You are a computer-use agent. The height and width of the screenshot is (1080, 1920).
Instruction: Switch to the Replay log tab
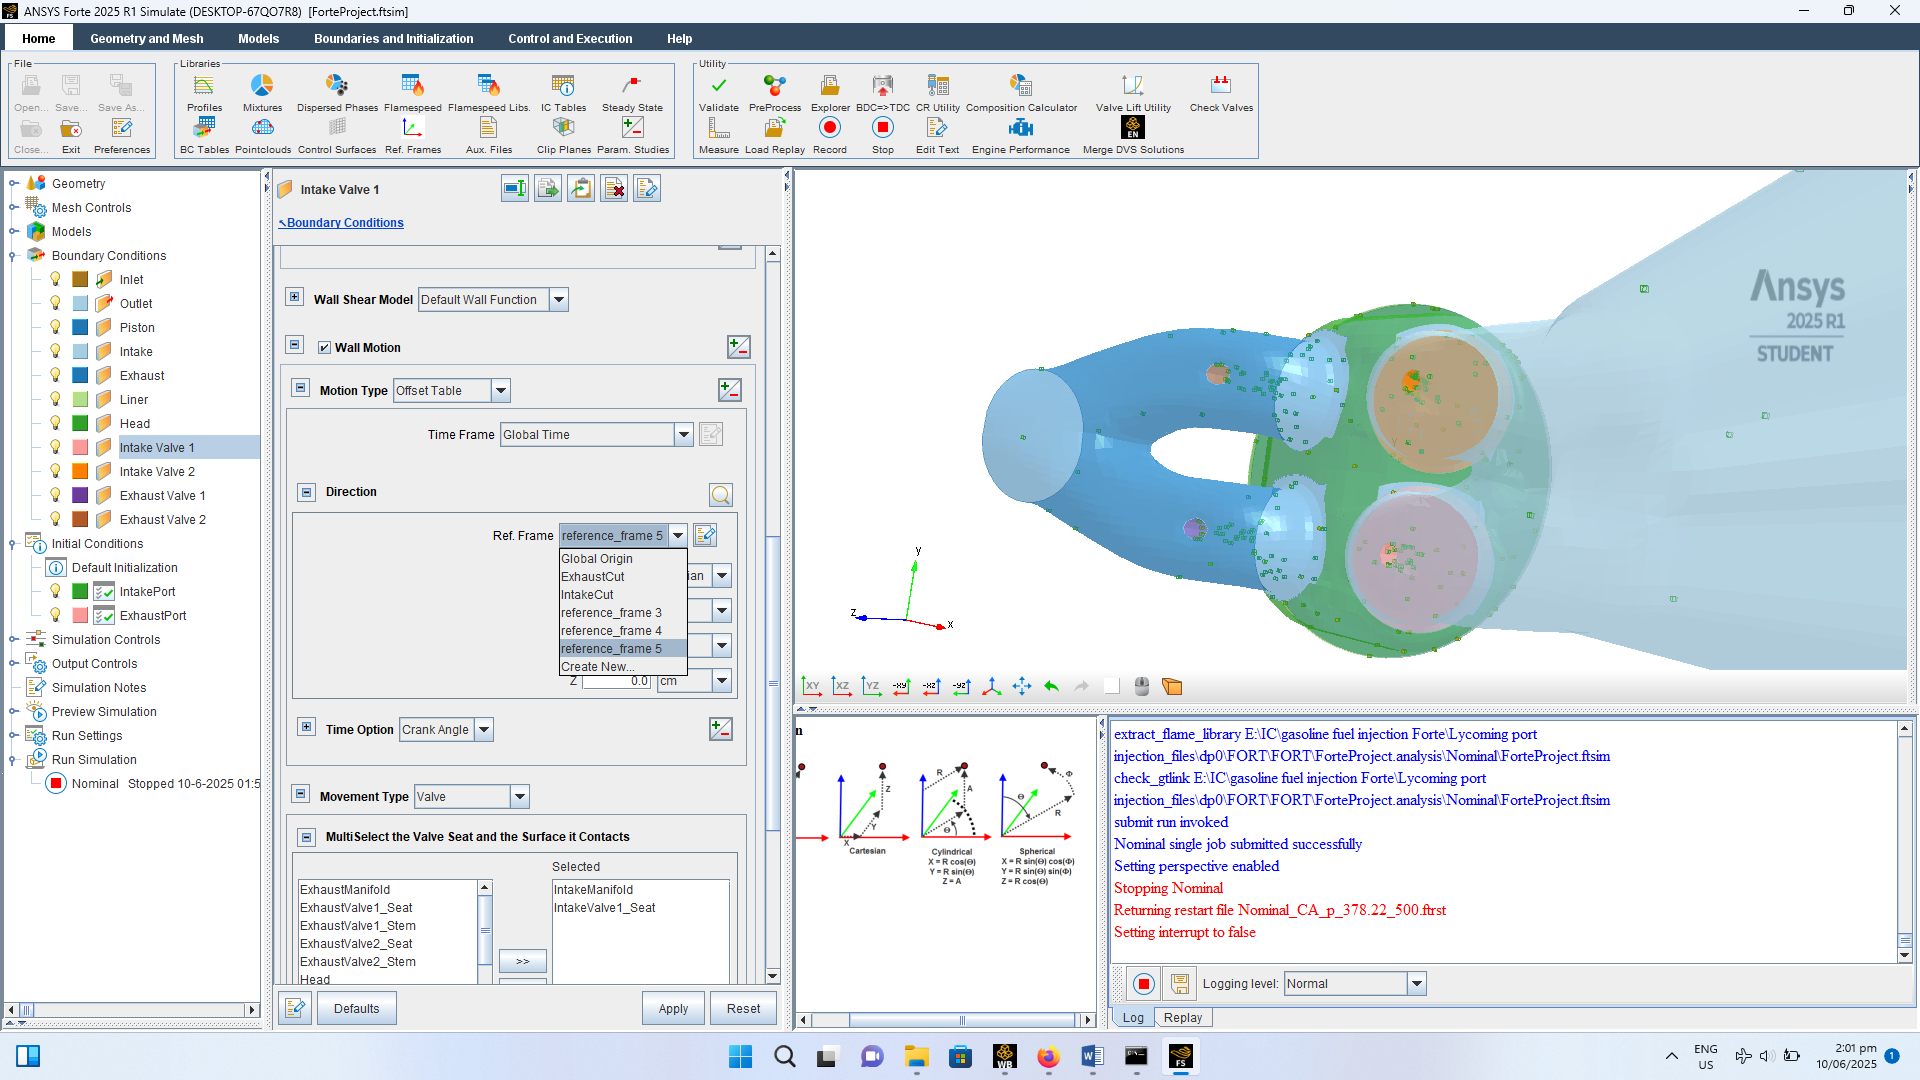tap(1183, 1018)
